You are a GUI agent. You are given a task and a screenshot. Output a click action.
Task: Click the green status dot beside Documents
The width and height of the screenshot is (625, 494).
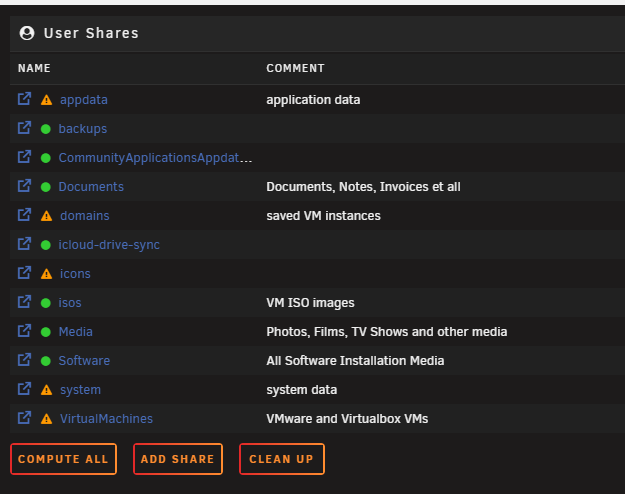[46, 187]
